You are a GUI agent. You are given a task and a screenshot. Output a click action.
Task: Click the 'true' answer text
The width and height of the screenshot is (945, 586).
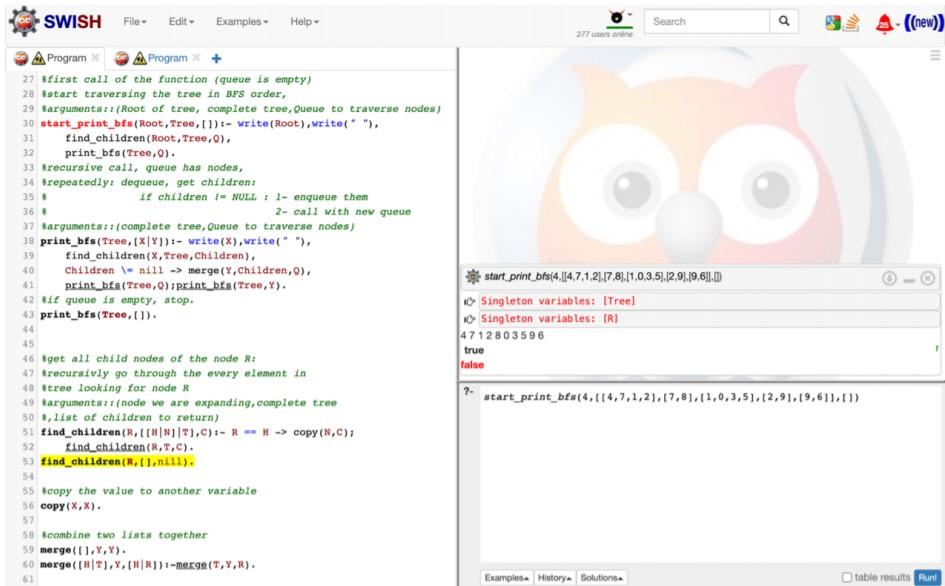point(474,350)
